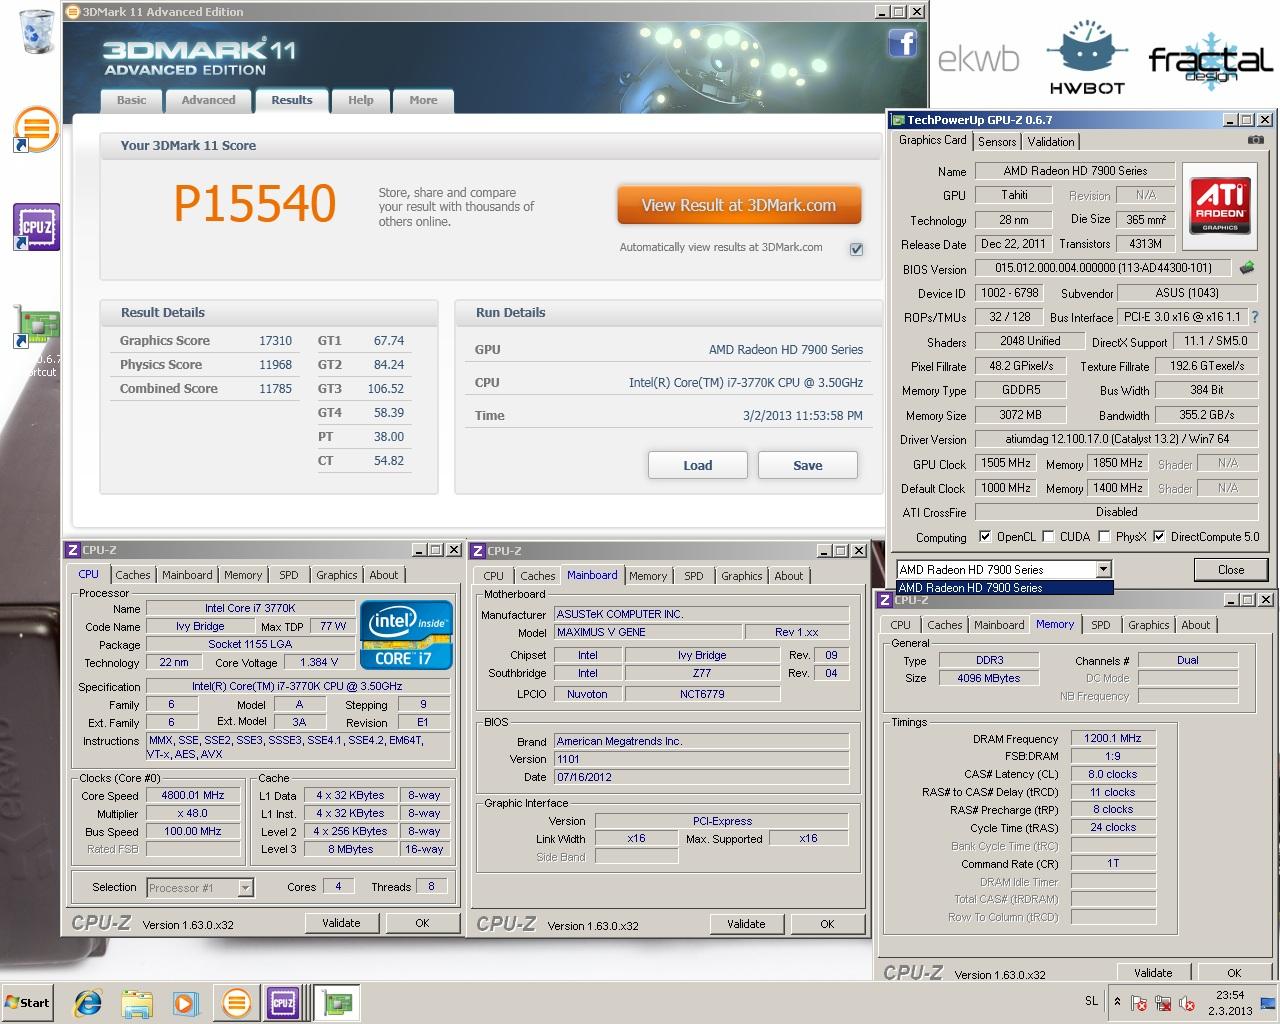Image resolution: width=1280 pixels, height=1024 pixels.
Task: Click the network tray icon
Action: [1163, 1003]
